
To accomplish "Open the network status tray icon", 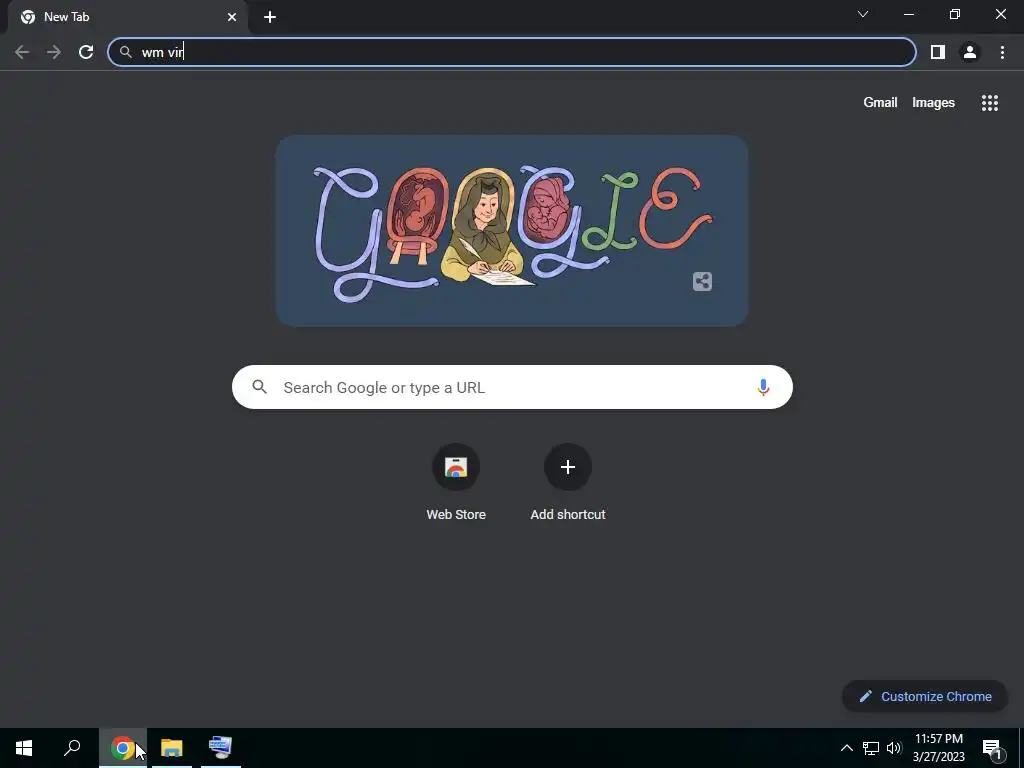I will (x=871, y=748).
